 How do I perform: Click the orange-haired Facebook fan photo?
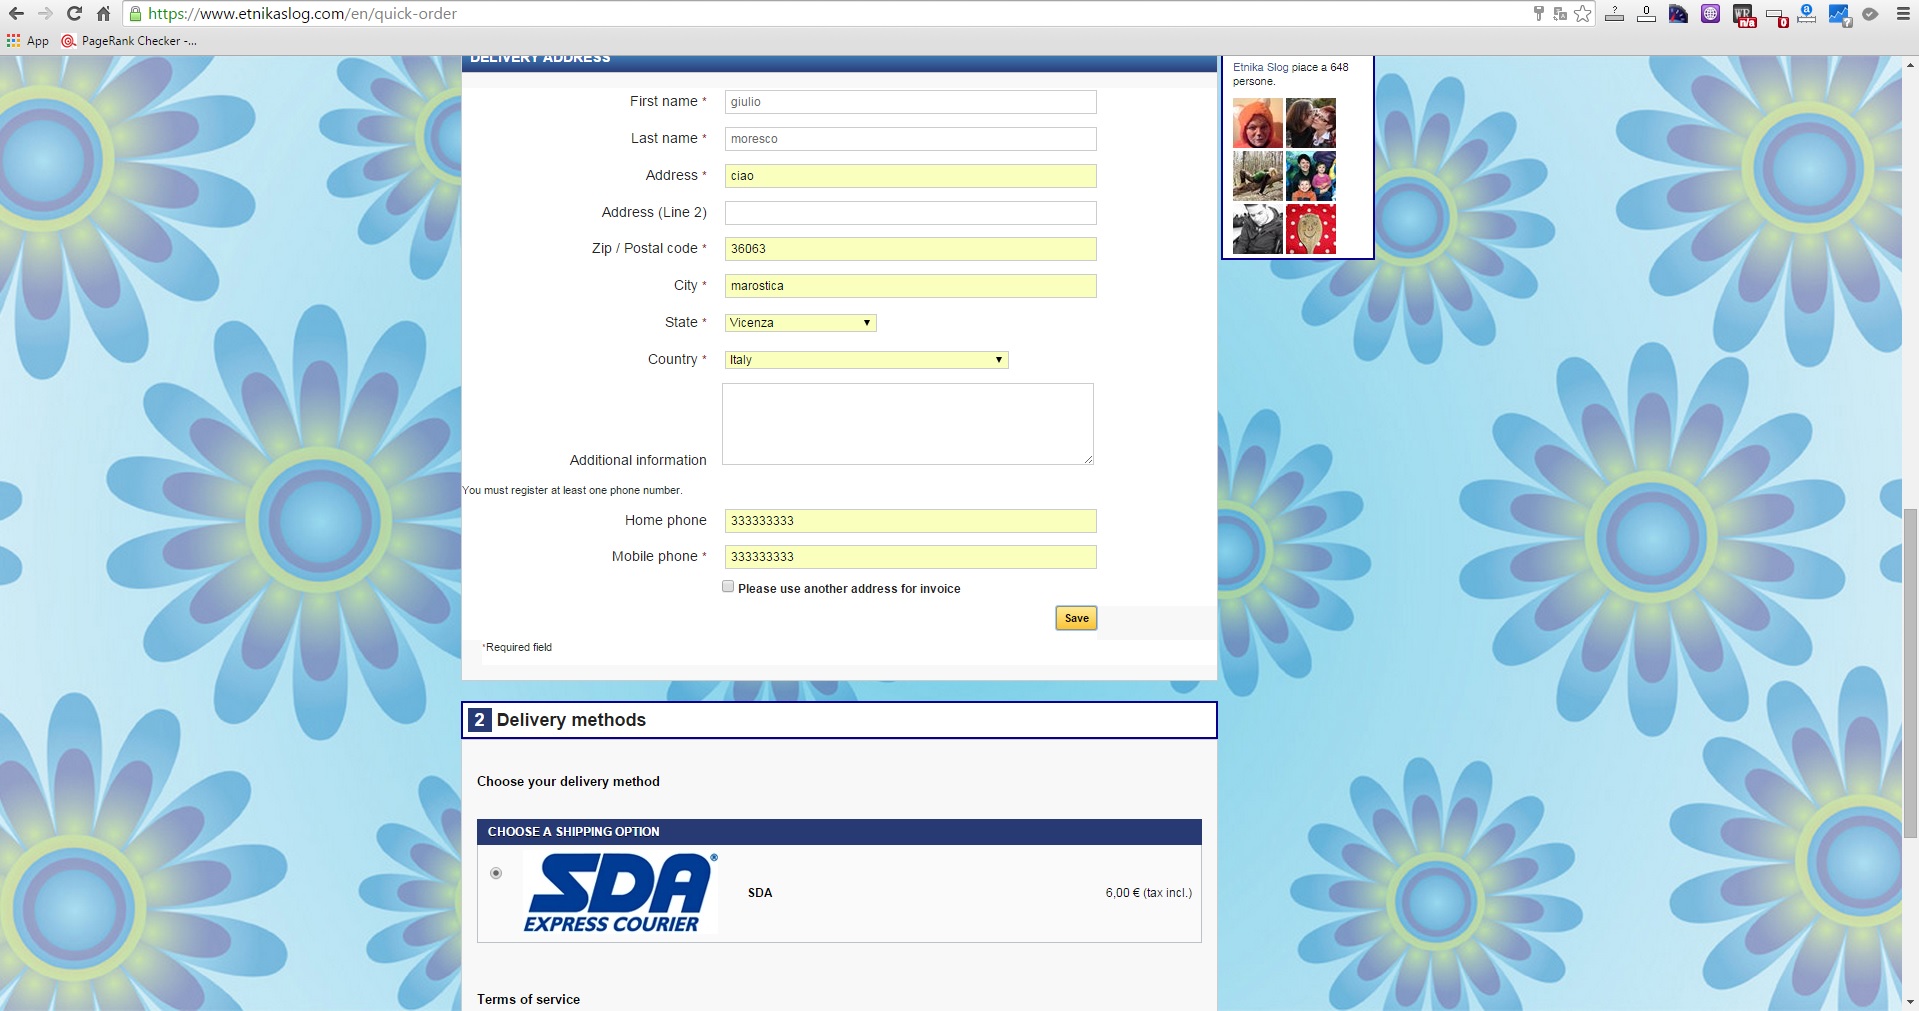(1258, 123)
